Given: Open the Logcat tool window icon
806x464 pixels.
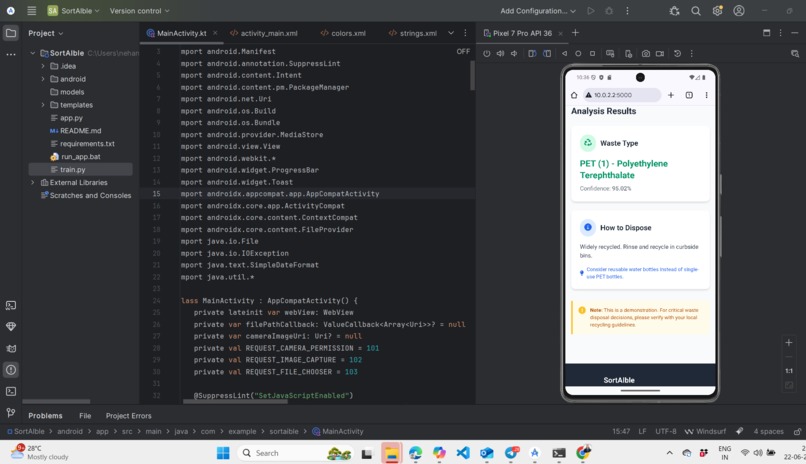Looking at the screenshot, I should click(11, 305).
